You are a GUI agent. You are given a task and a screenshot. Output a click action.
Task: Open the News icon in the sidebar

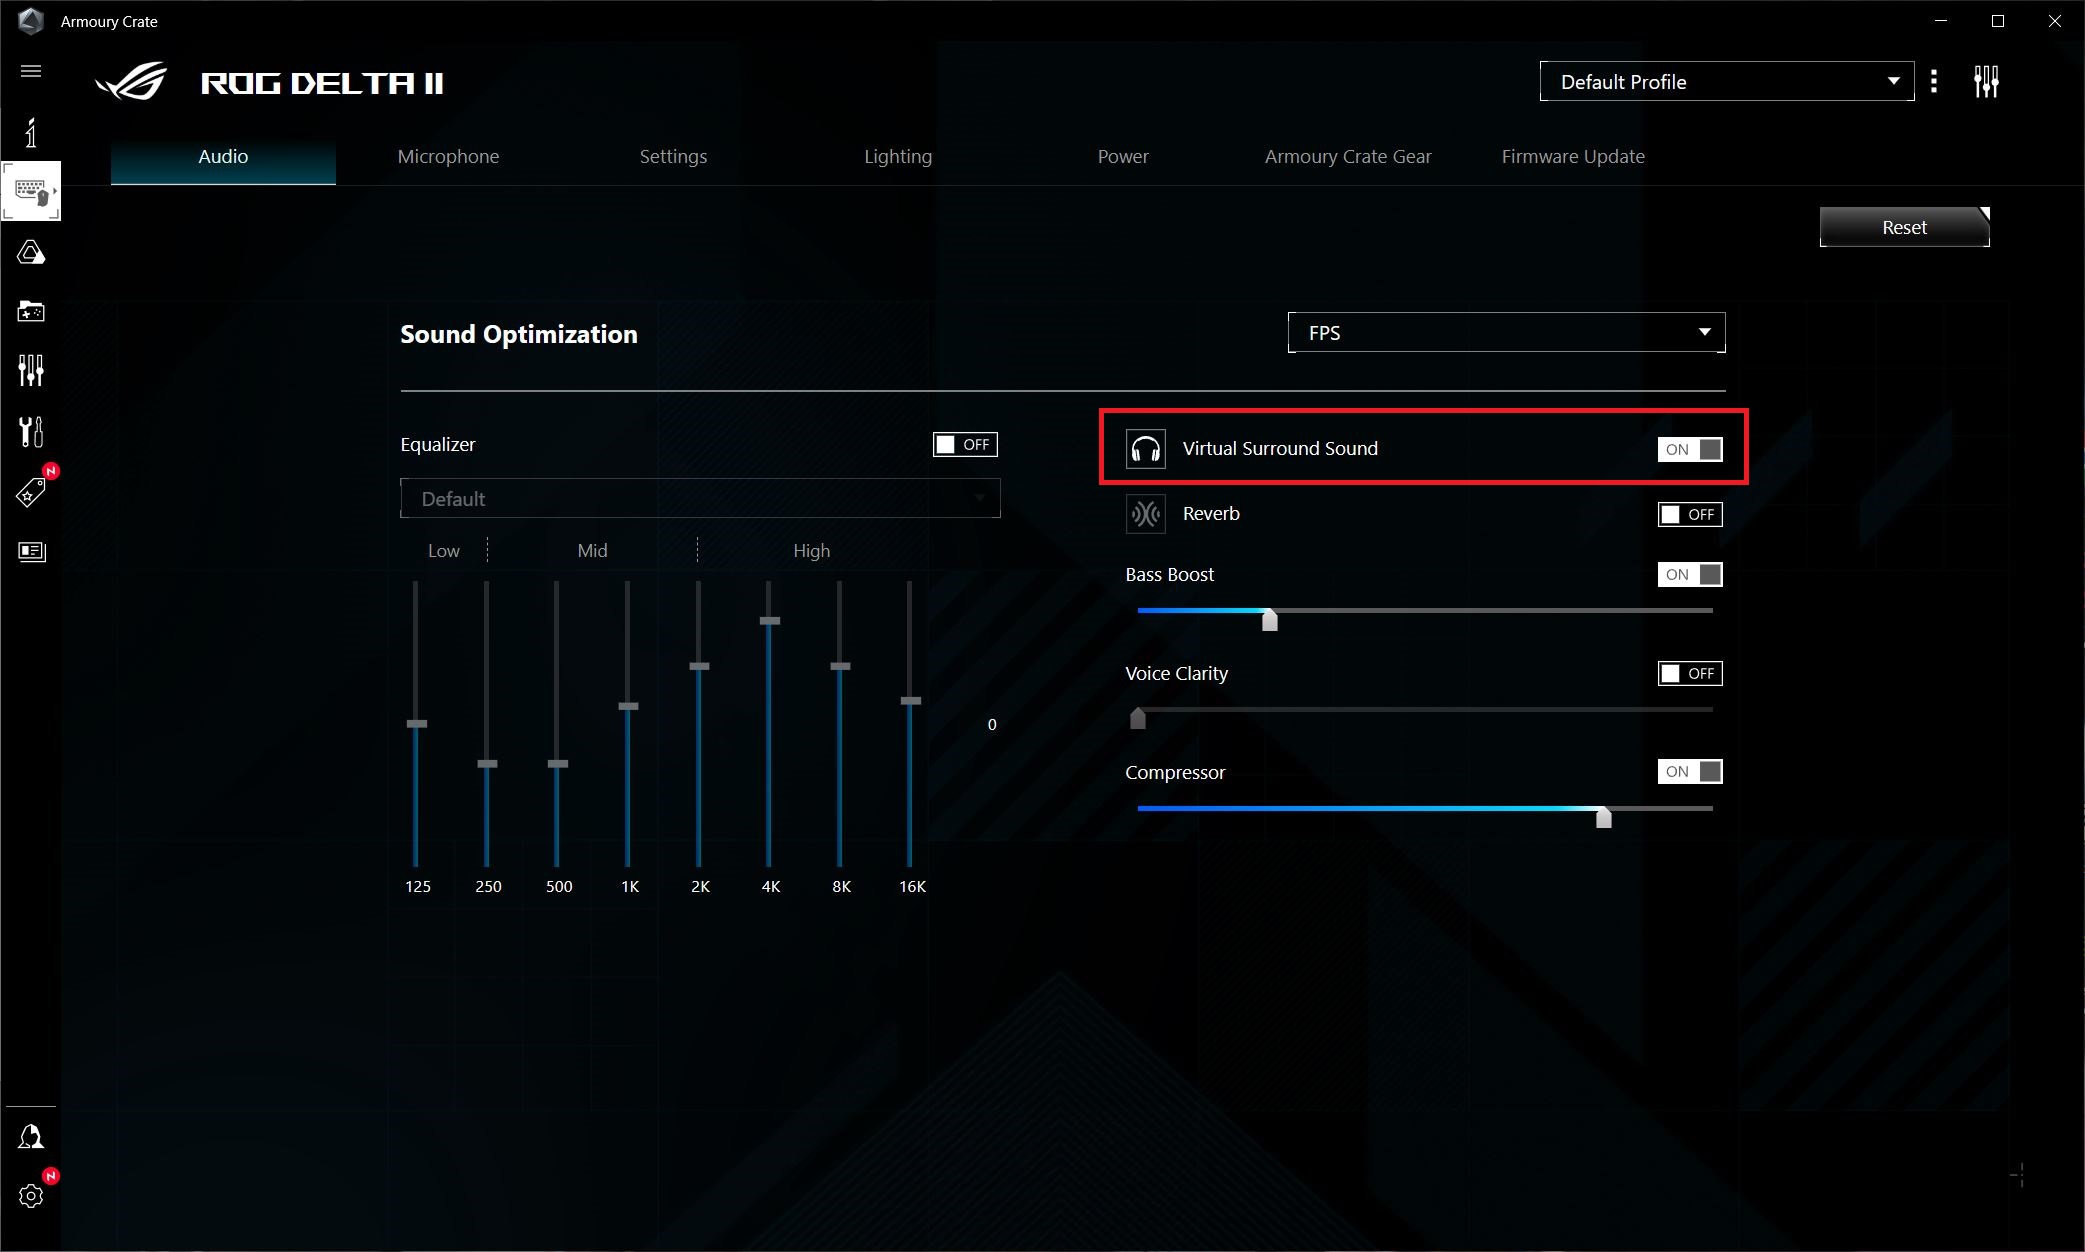coord(31,551)
